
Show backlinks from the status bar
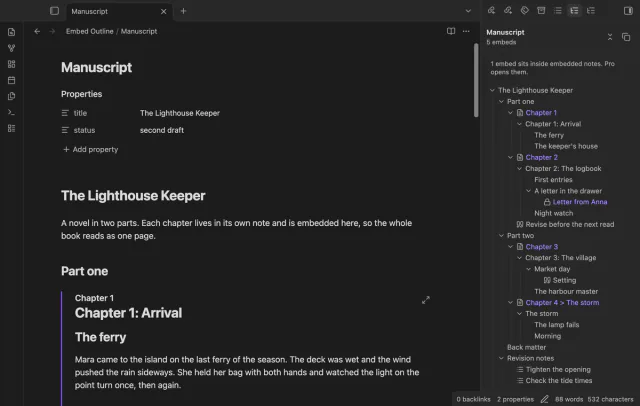pos(473,399)
